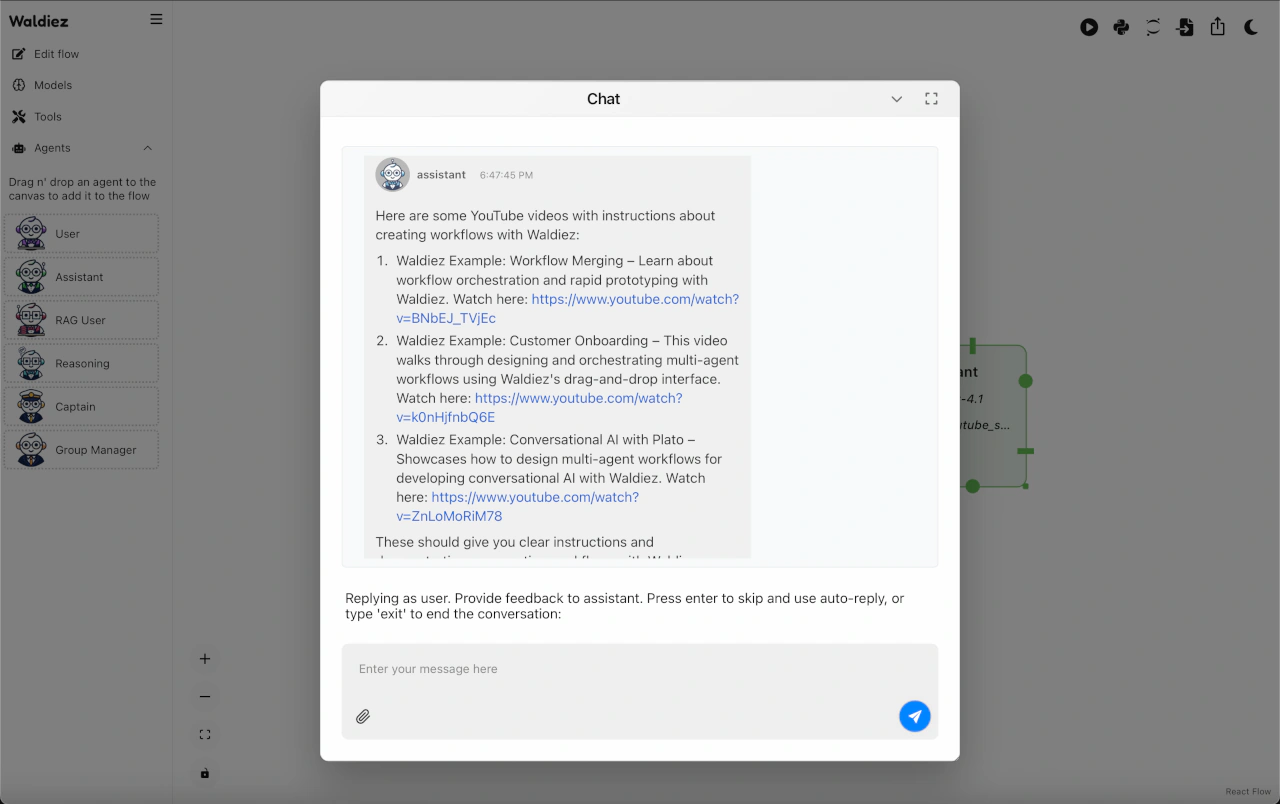Collapse the sidebar with the hamburger icon
Image resolution: width=1280 pixels, height=804 pixels.
tap(156, 19)
